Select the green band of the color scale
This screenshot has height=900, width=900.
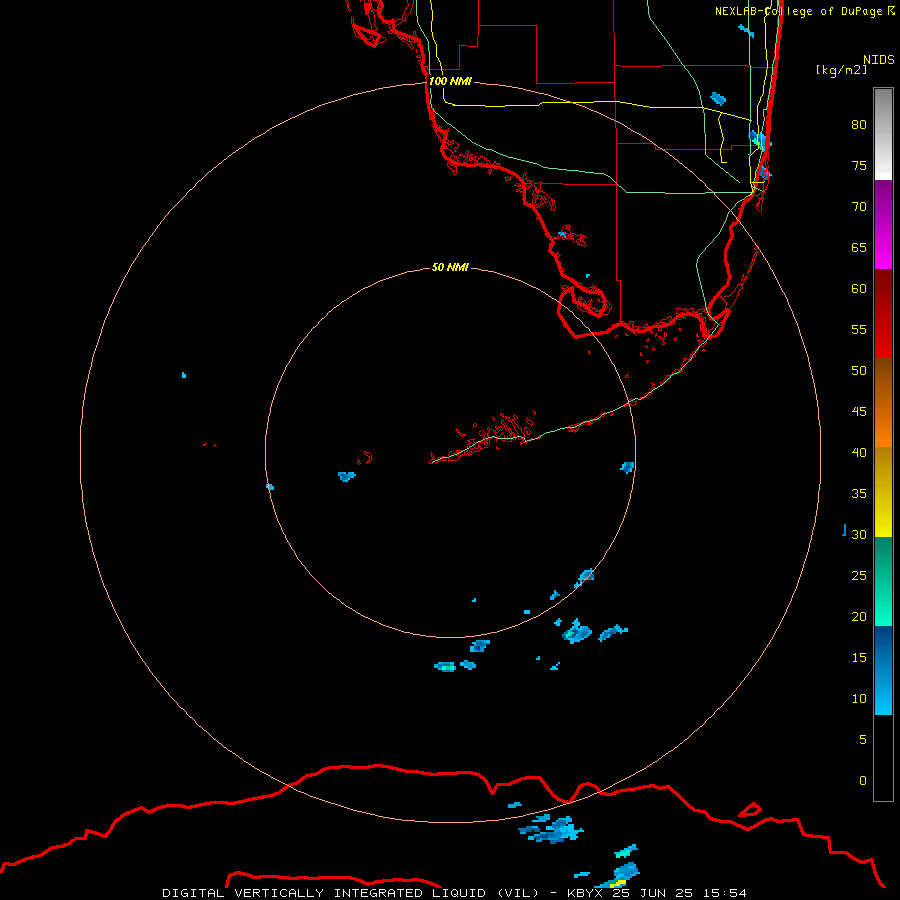pyautogui.click(x=883, y=581)
